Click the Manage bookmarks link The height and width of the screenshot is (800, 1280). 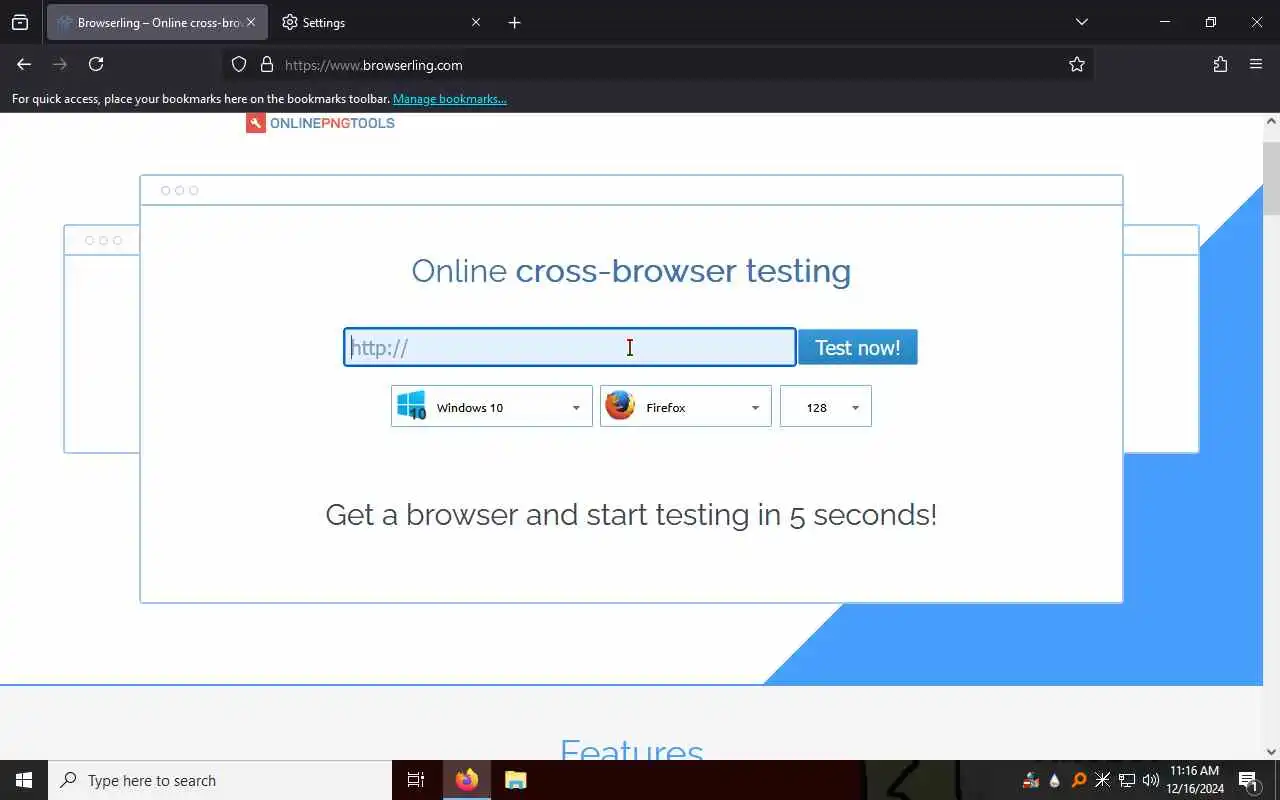pyautogui.click(x=450, y=99)
